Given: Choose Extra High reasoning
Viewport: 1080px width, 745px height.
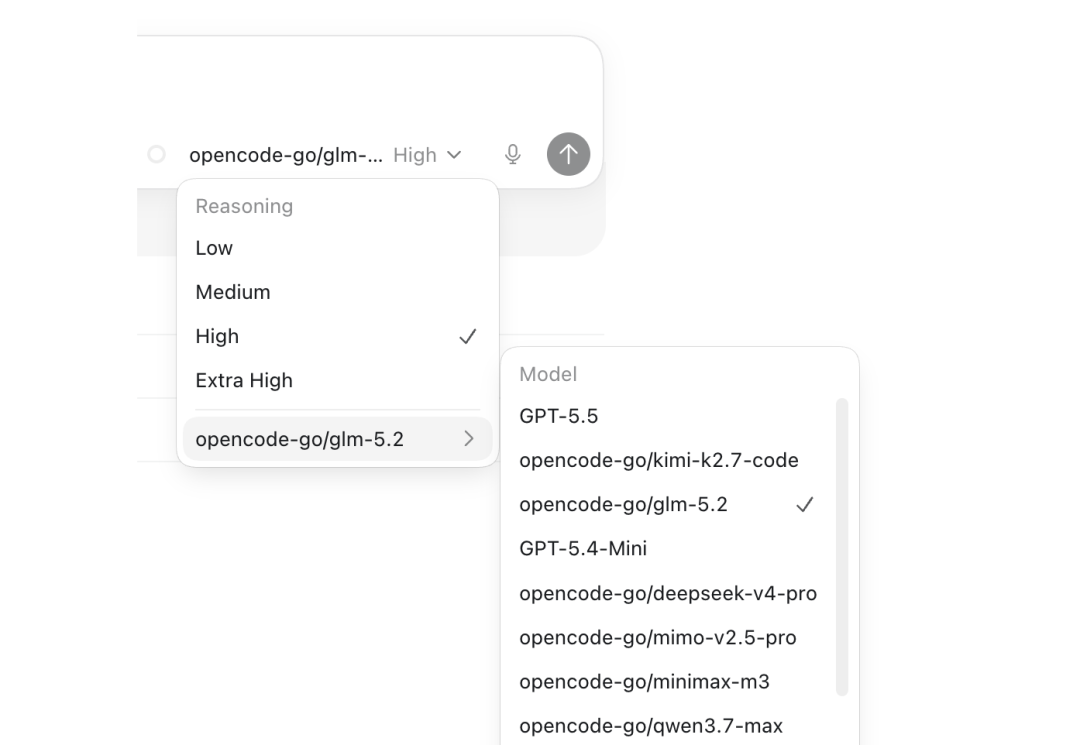Looking at the screenshot, I should (x=338, y=380).
